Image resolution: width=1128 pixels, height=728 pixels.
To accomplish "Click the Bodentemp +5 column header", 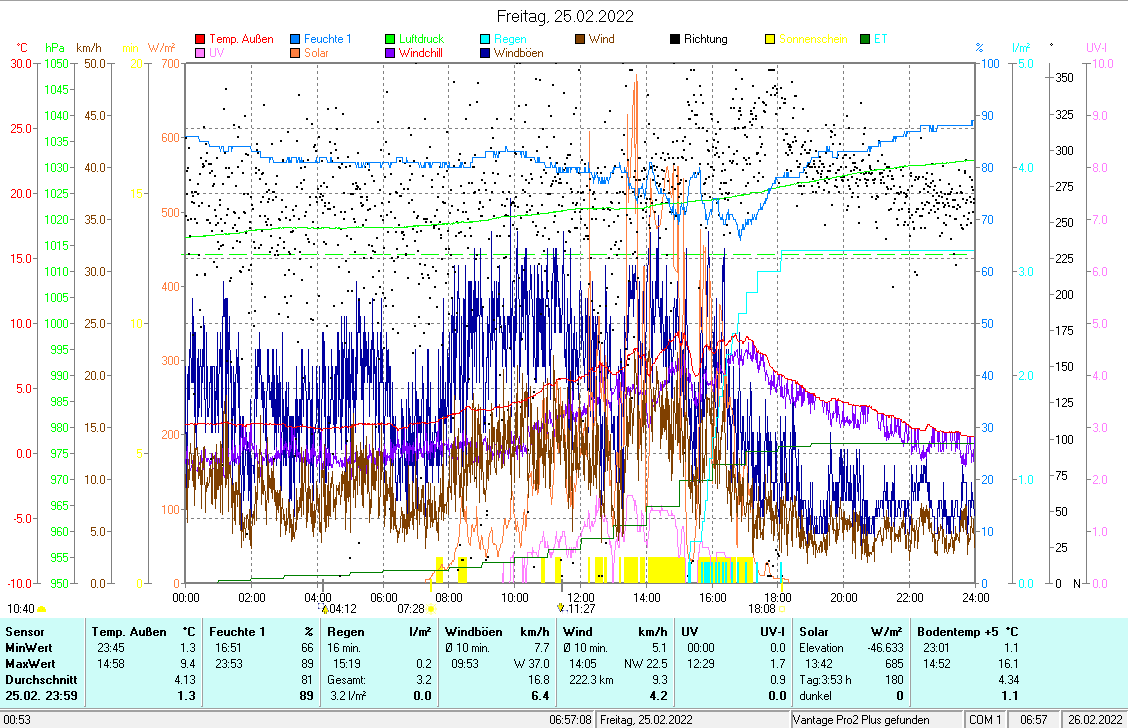I will click(968, 632).
